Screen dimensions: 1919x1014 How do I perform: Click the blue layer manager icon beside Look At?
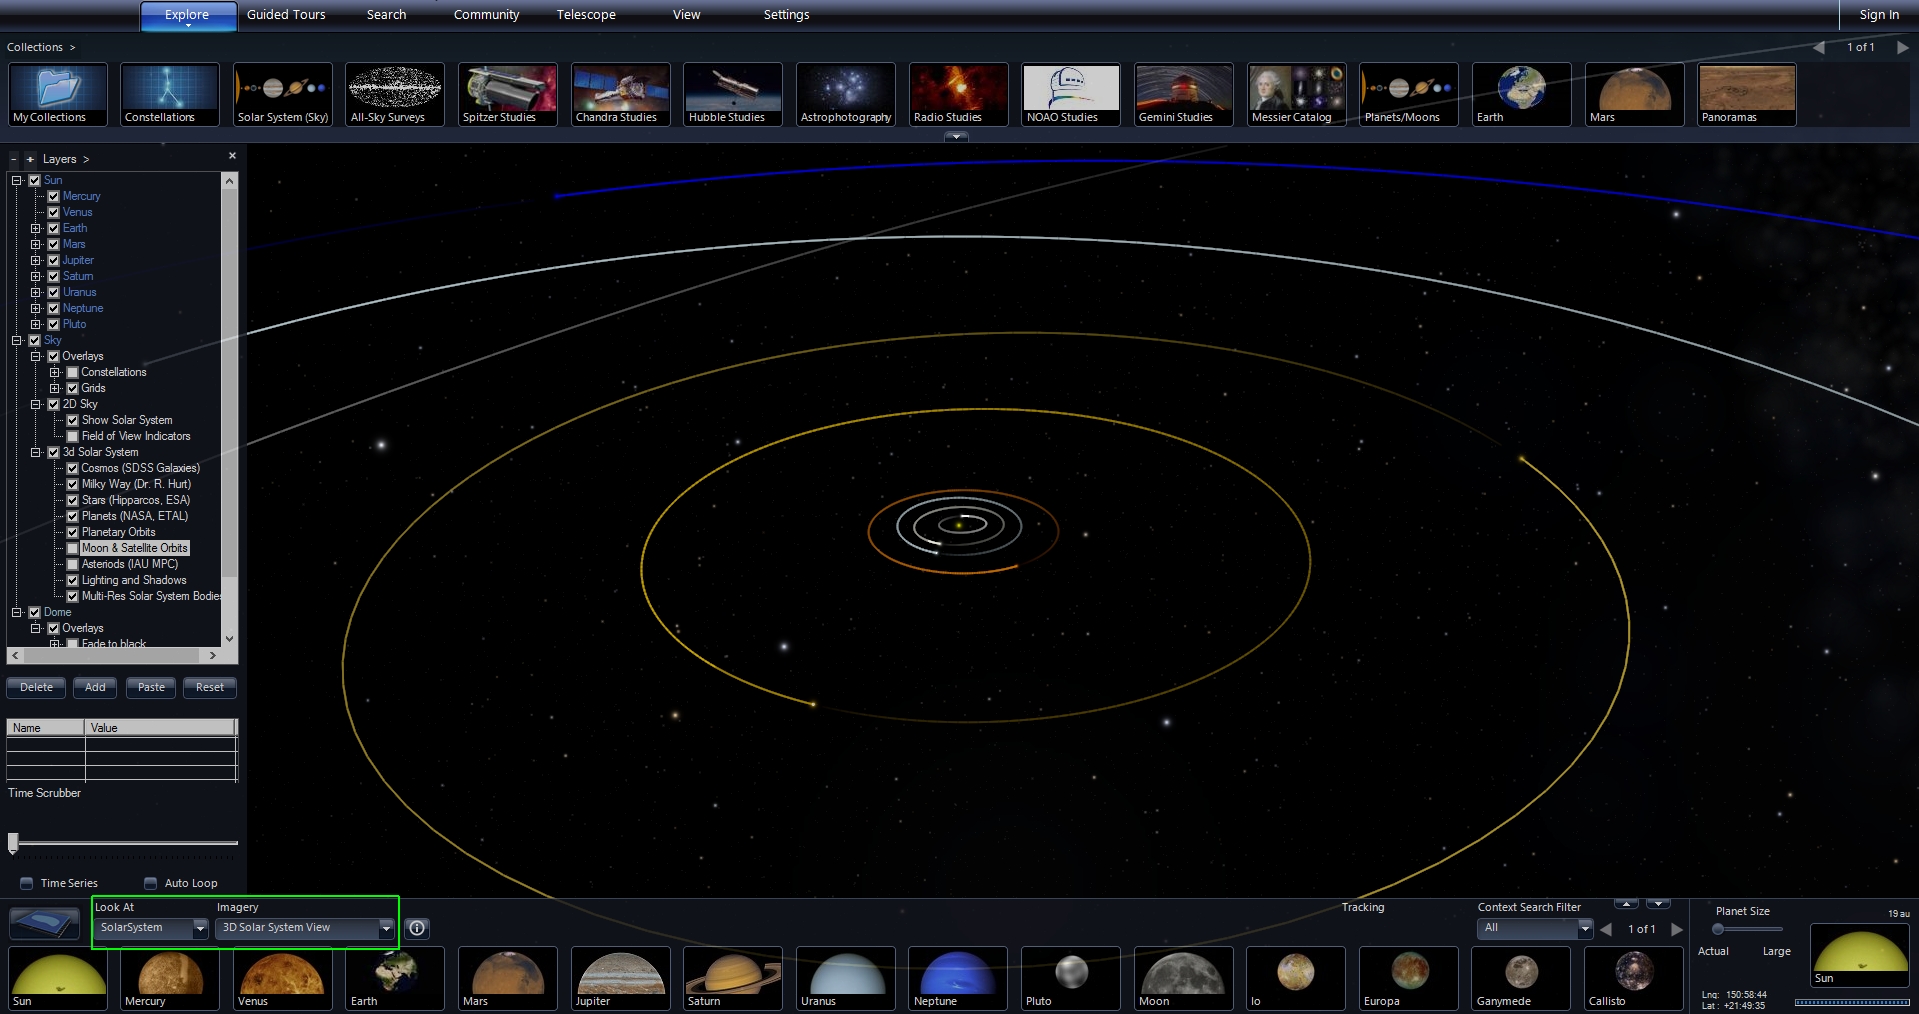coord(44,923)
